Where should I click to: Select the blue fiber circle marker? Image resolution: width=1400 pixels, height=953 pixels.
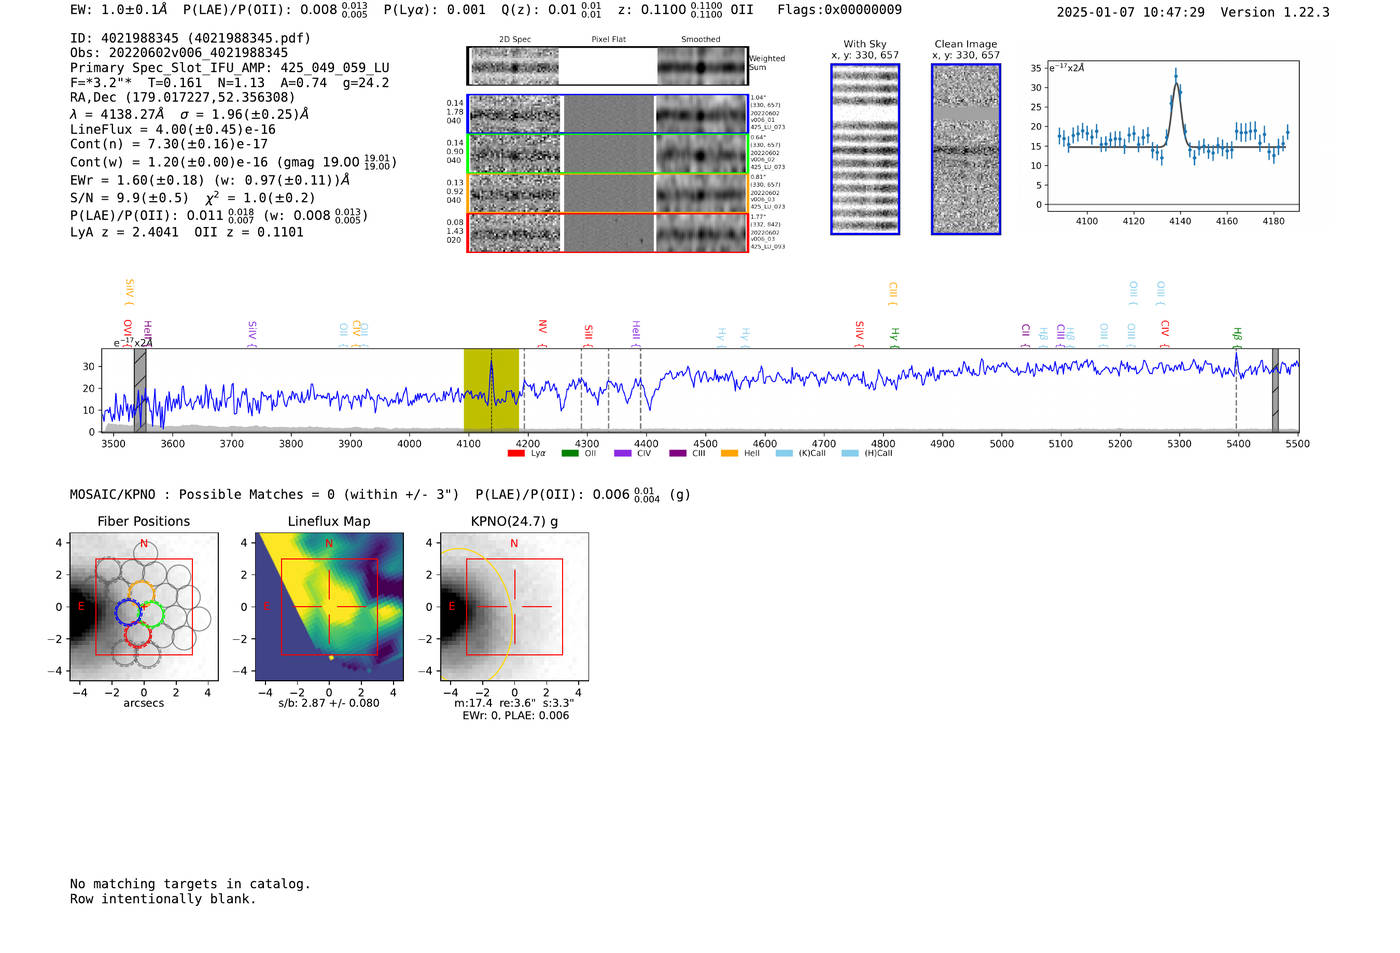pos(128,611)
